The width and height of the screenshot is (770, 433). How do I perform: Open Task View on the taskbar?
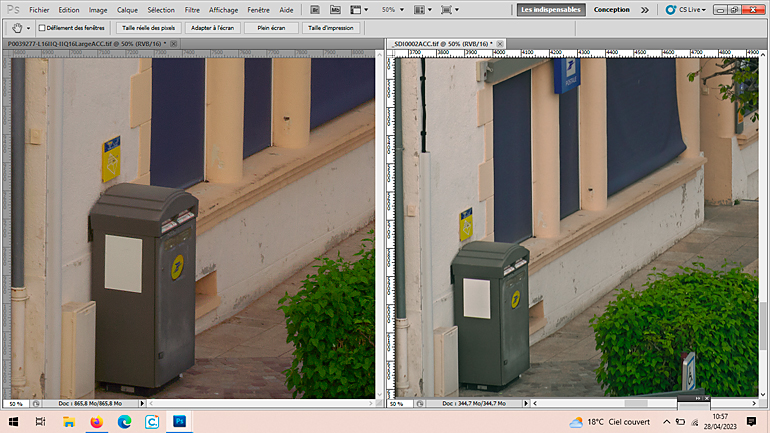pos(41,422)
